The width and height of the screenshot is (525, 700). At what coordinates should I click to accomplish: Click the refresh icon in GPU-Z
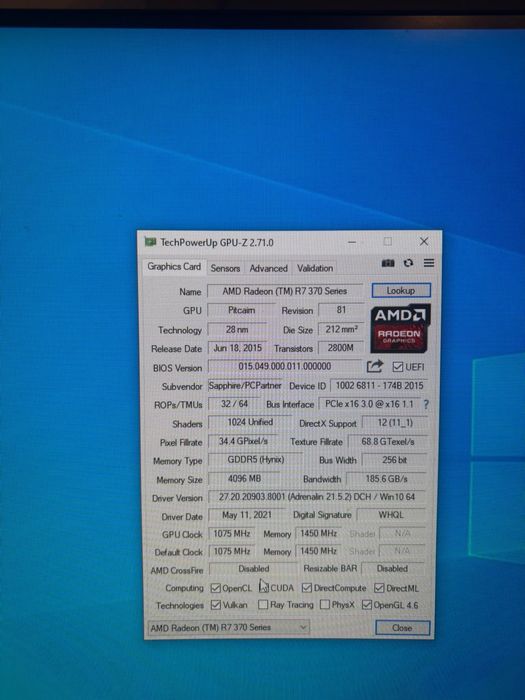(x=408, y=263)
